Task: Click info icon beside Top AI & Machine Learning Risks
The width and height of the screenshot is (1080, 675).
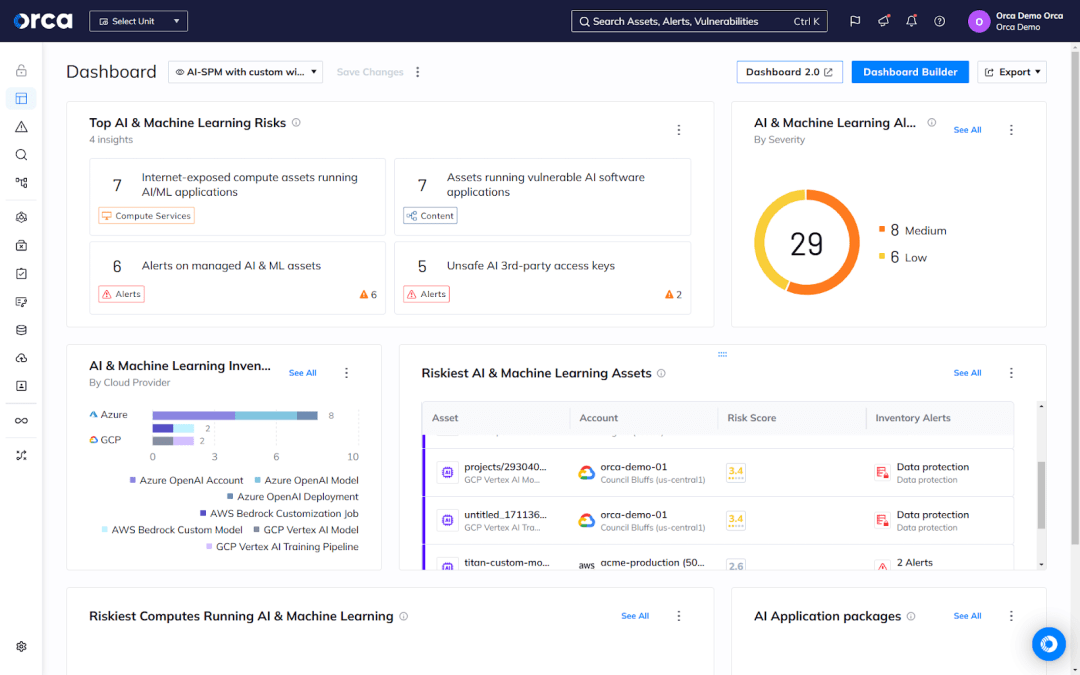Action: click(296, 123)
